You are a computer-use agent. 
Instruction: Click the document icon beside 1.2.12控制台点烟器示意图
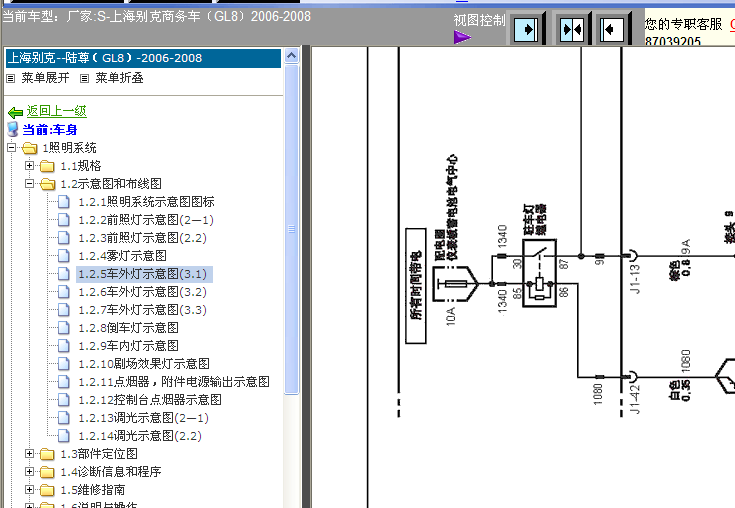click(64, 400)
